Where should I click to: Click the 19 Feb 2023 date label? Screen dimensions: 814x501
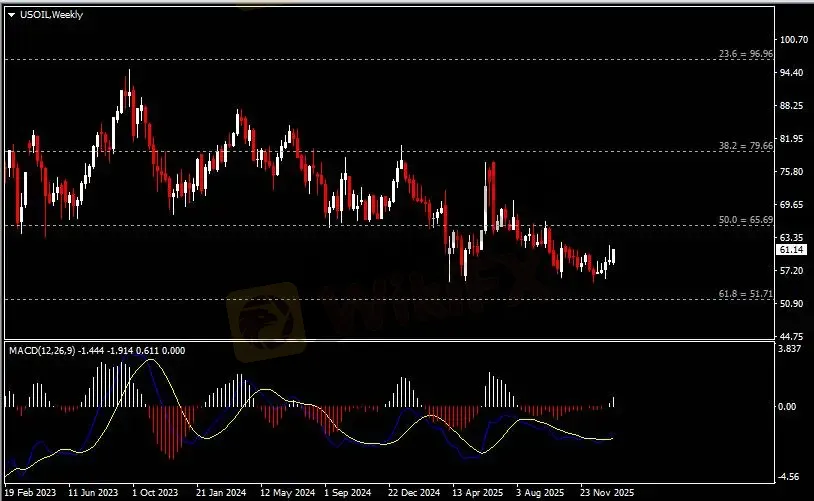tap(32, 493)
